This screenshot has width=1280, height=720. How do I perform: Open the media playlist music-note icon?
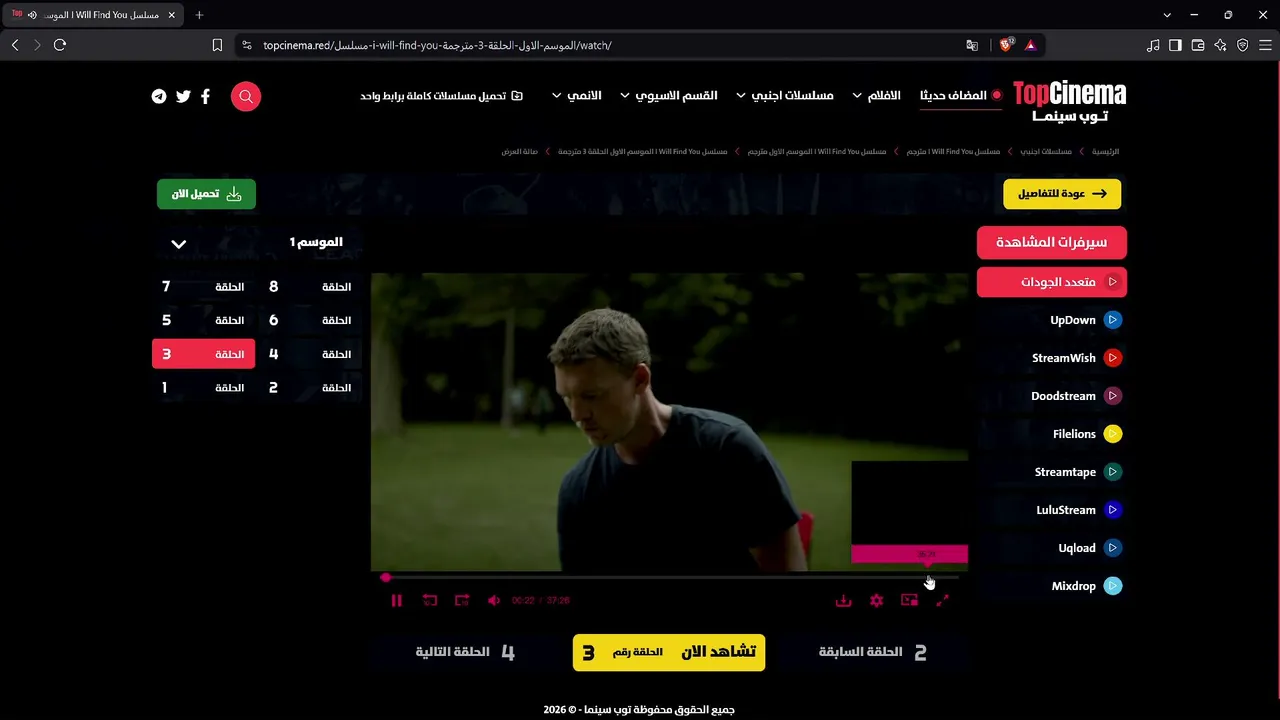point(1153,45)
